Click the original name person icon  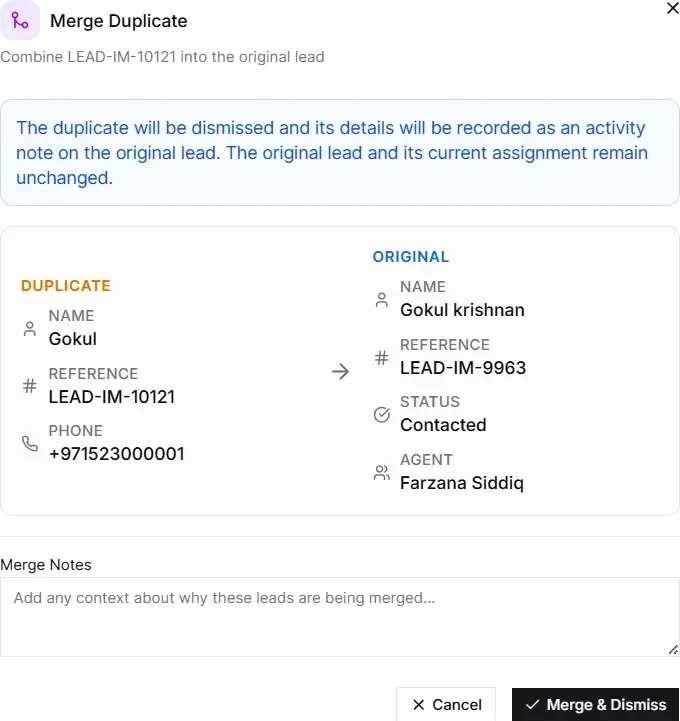(x=382, y=300)
